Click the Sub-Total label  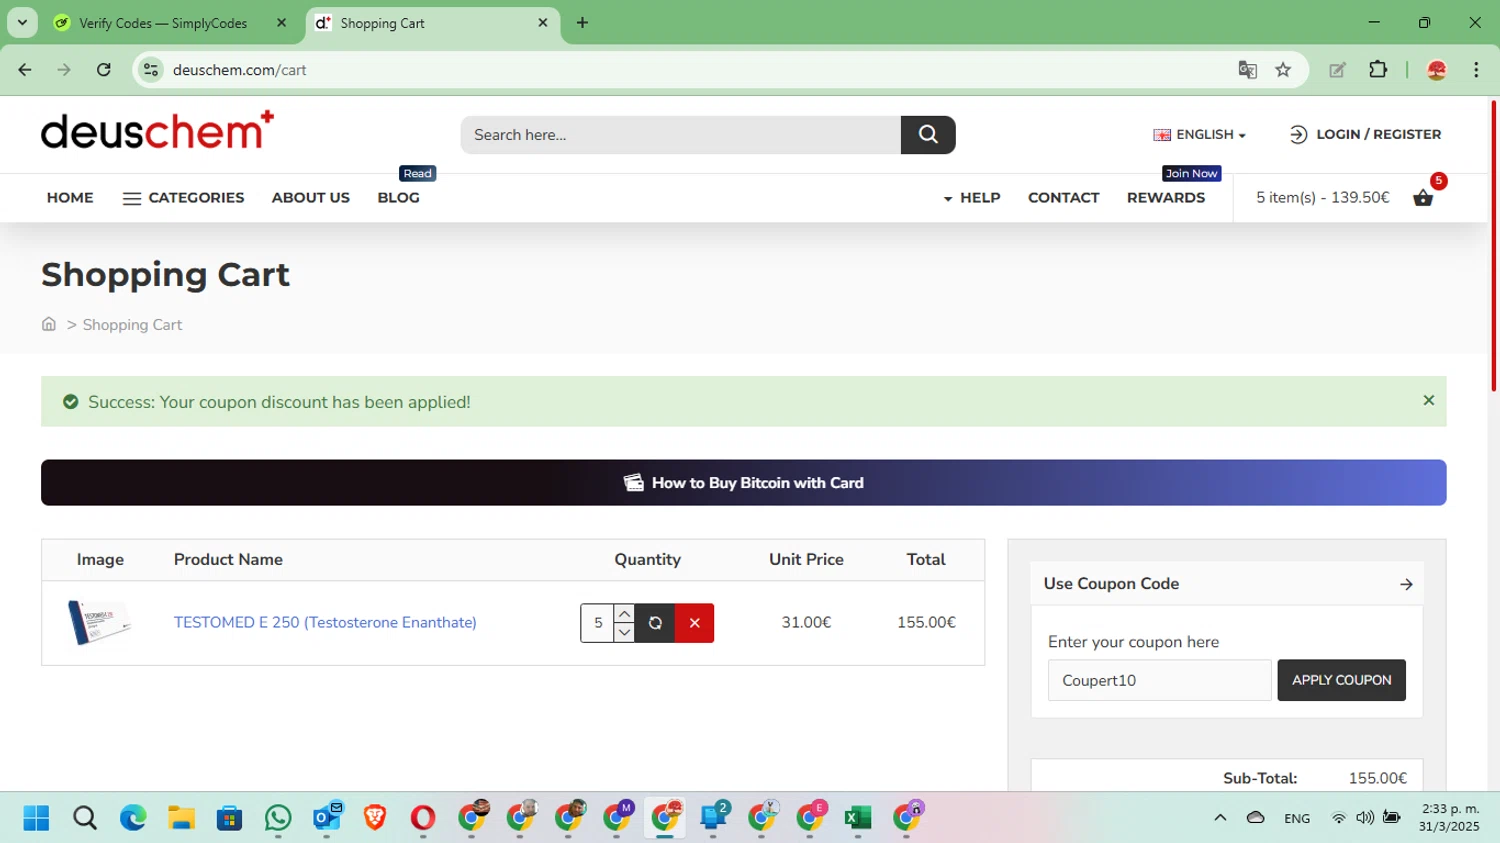coord(1260,778)
